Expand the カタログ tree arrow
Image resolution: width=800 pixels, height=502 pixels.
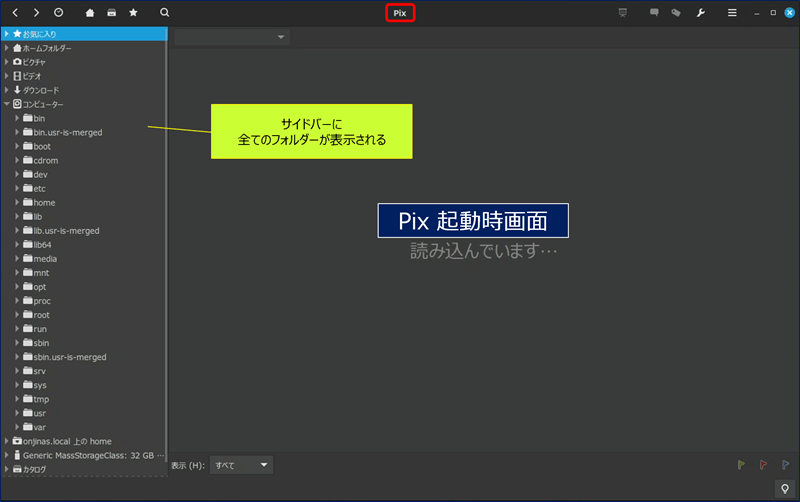click(x=7, y=469)
